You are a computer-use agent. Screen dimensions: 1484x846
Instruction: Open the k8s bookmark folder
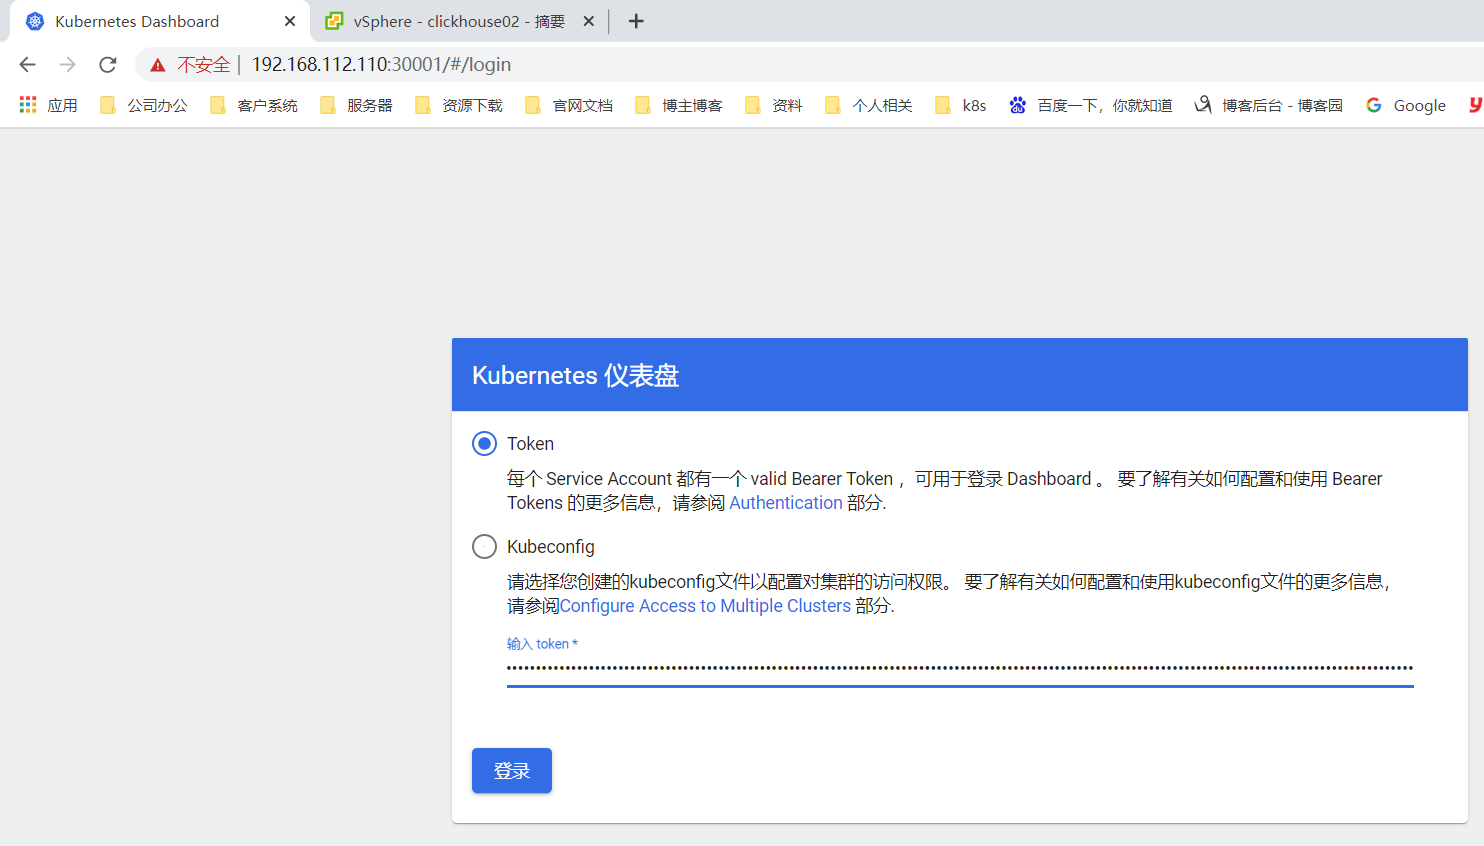pos(961,105)
